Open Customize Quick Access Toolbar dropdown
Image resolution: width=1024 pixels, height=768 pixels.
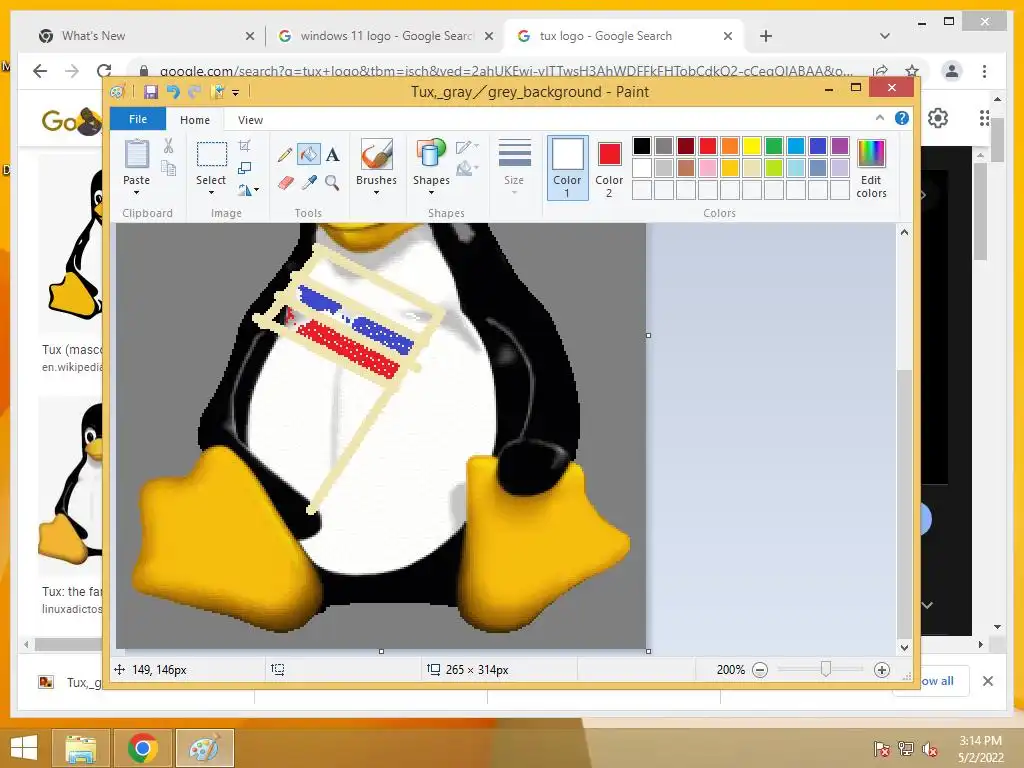(x=236, y=93)
